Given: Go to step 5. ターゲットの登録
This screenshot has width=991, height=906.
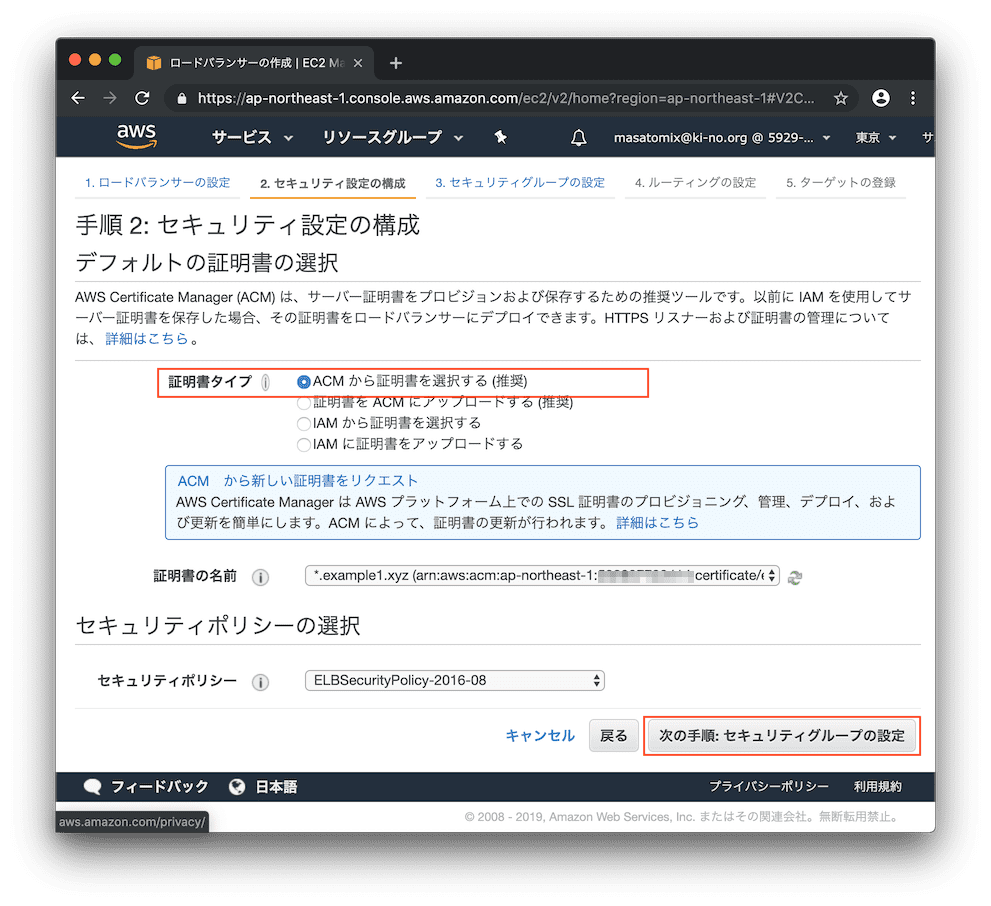Looking at the screenshot, I should (841, 183).
